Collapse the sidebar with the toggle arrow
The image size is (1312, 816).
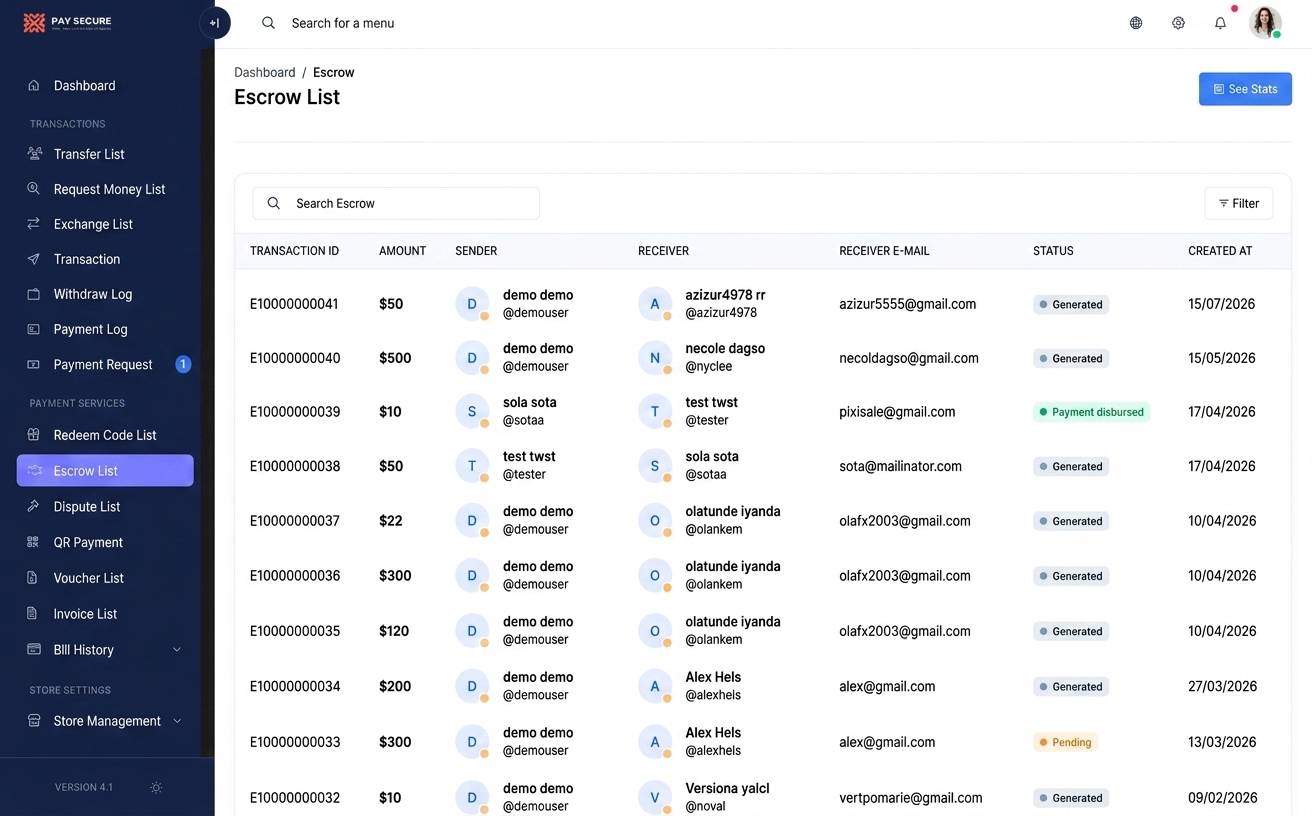tap(215, 23)
